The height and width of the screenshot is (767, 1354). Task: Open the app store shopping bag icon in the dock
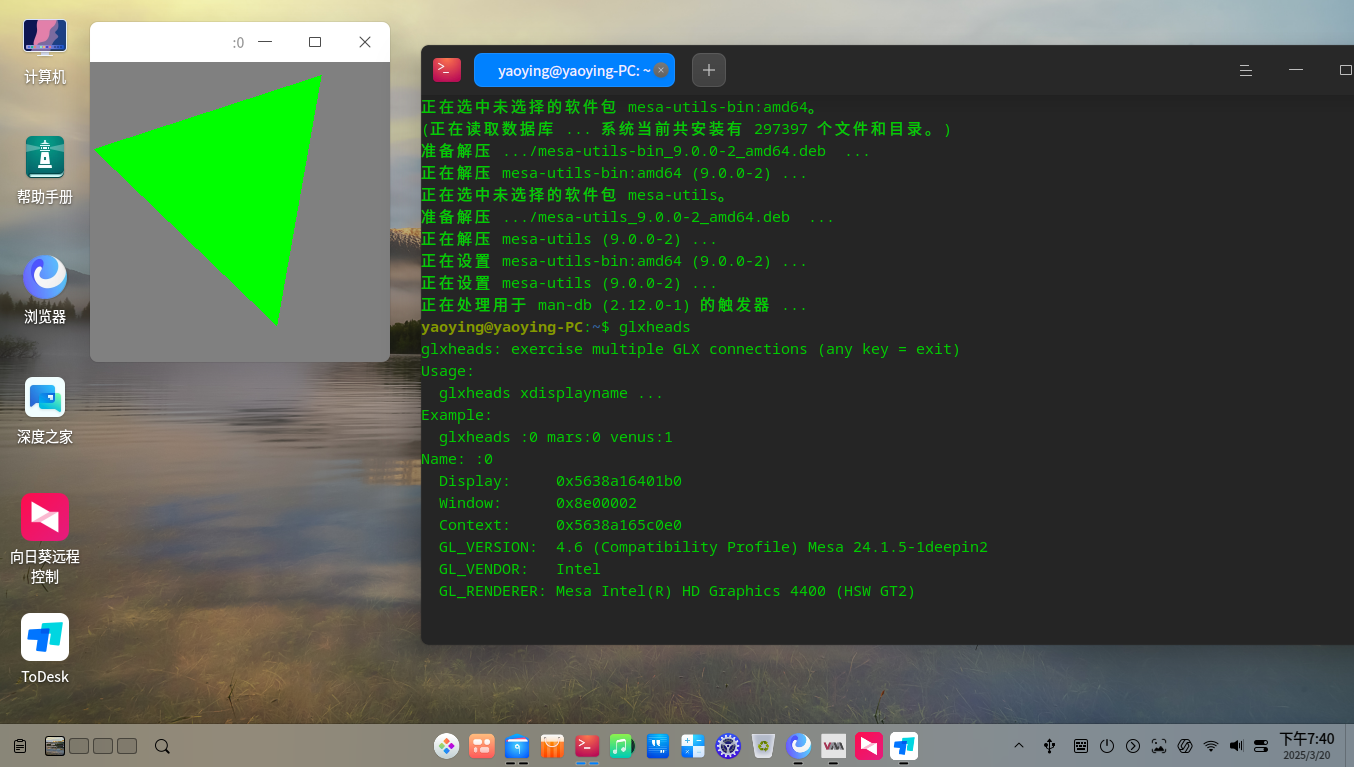point(552,746)
